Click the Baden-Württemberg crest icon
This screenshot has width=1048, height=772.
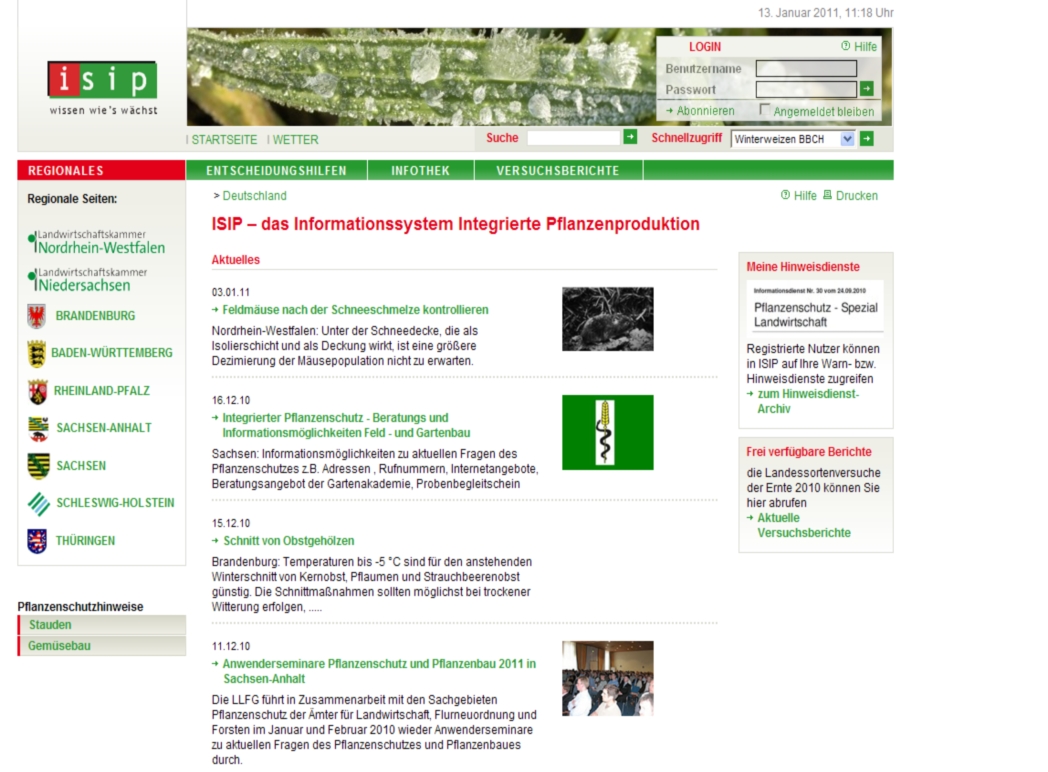(36, 353)
